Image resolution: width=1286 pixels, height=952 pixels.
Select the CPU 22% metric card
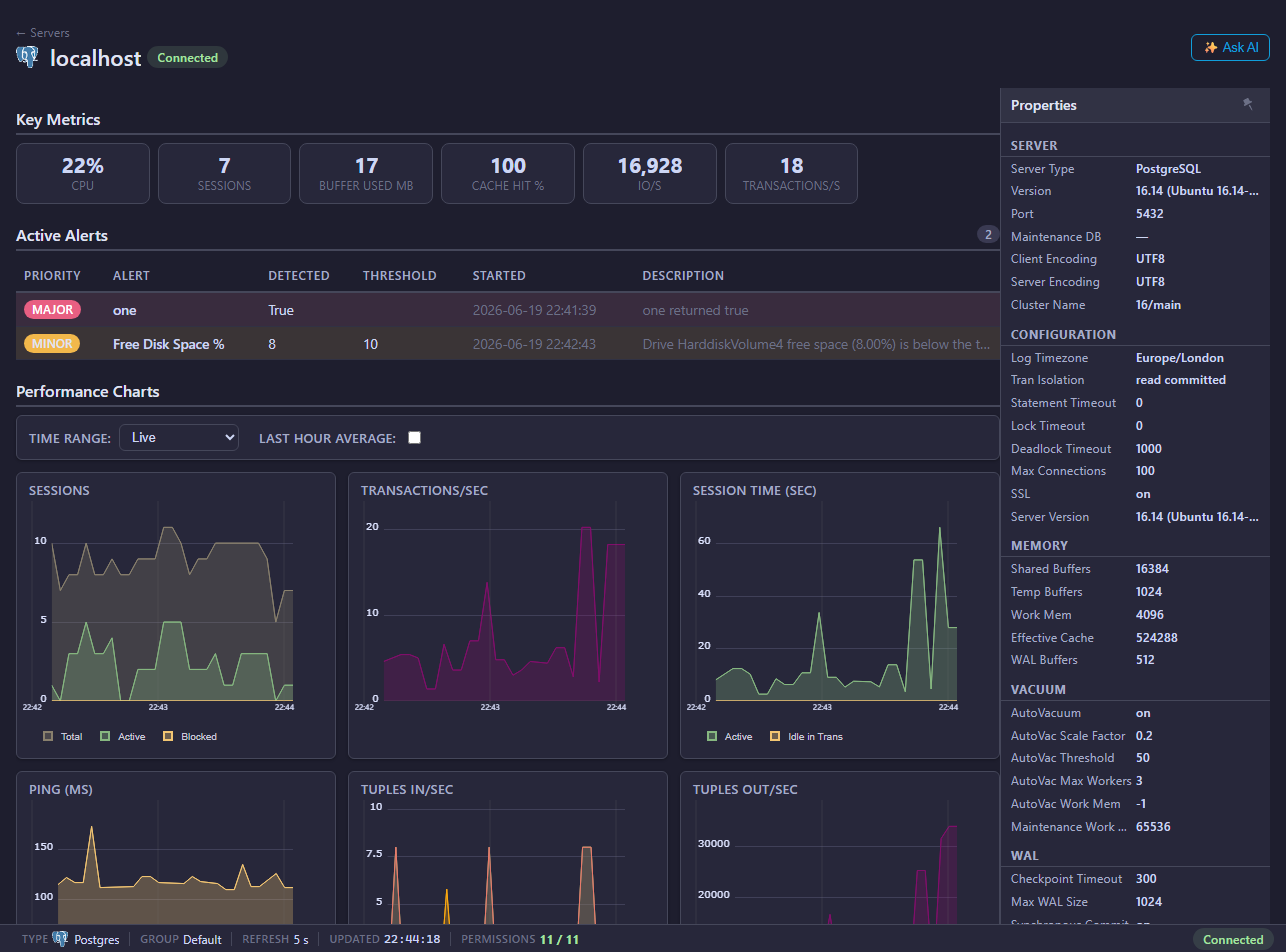[x=83, y=173]
